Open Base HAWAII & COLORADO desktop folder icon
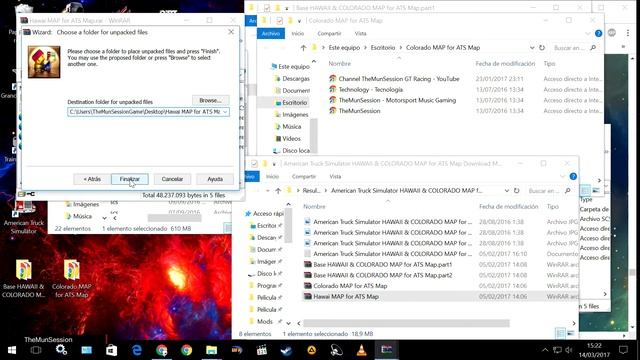 pyautogui.click(x=24, y=278)
